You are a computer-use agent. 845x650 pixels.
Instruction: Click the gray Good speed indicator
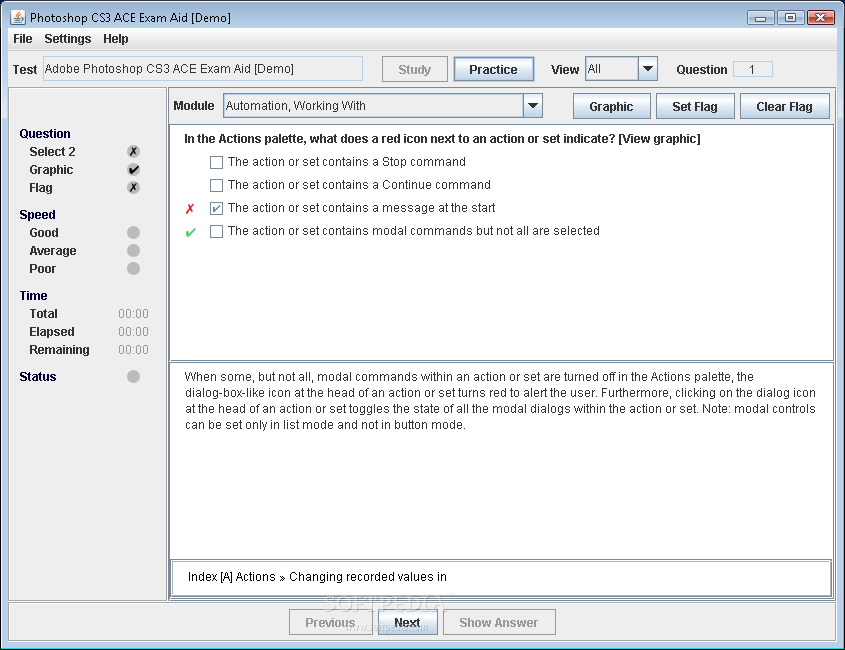tap(133, 232)
